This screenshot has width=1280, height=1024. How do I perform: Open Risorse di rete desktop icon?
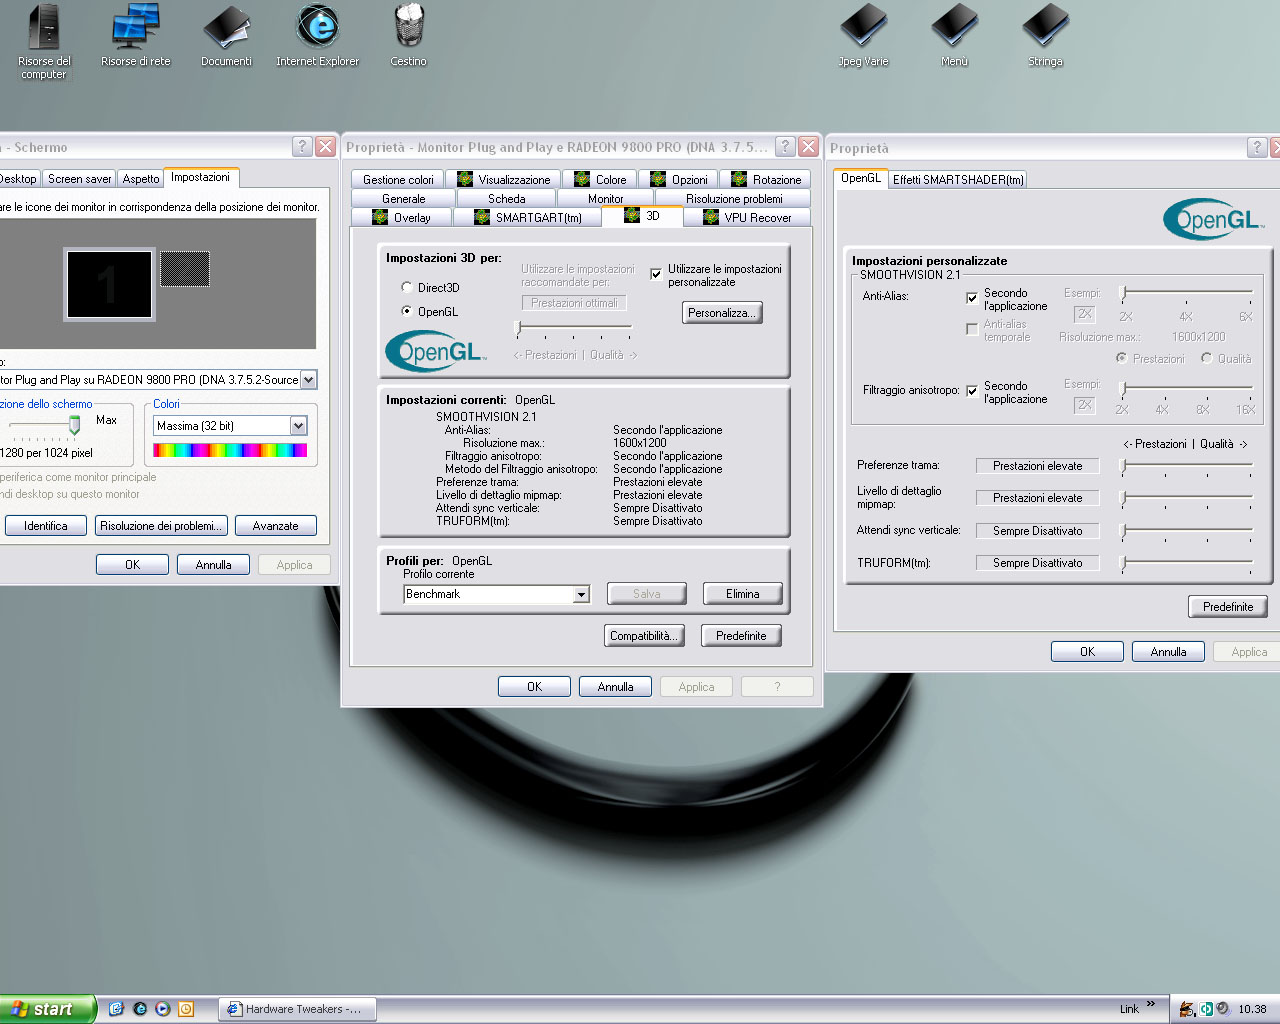coord(135,36)
